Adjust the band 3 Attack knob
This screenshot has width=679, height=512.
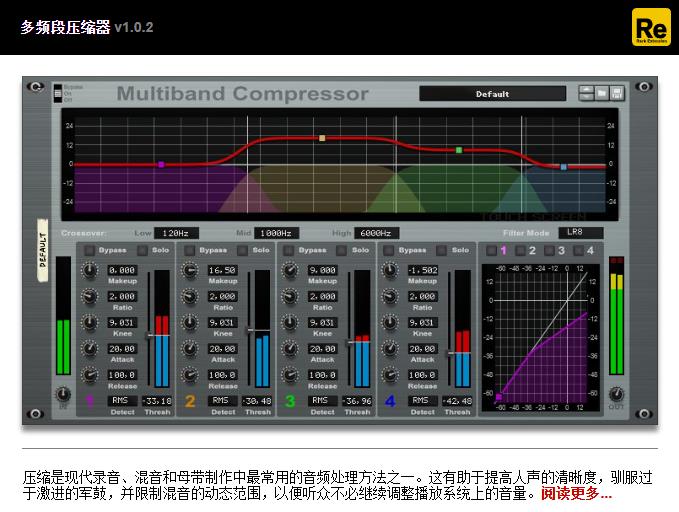pos(290,349)
